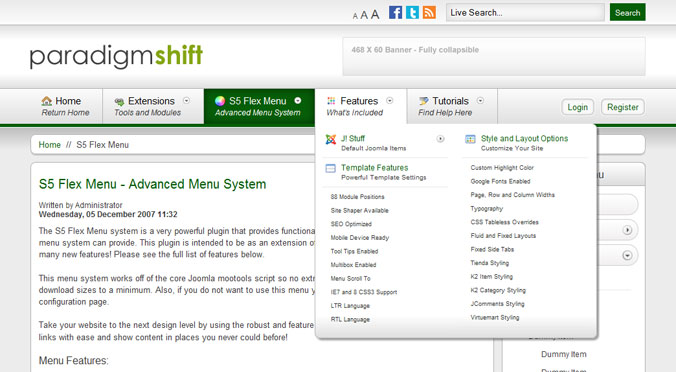This screenshot has height=372, width=676.
Task: Open K2 Category Styling link
Action: pos(498,291)
